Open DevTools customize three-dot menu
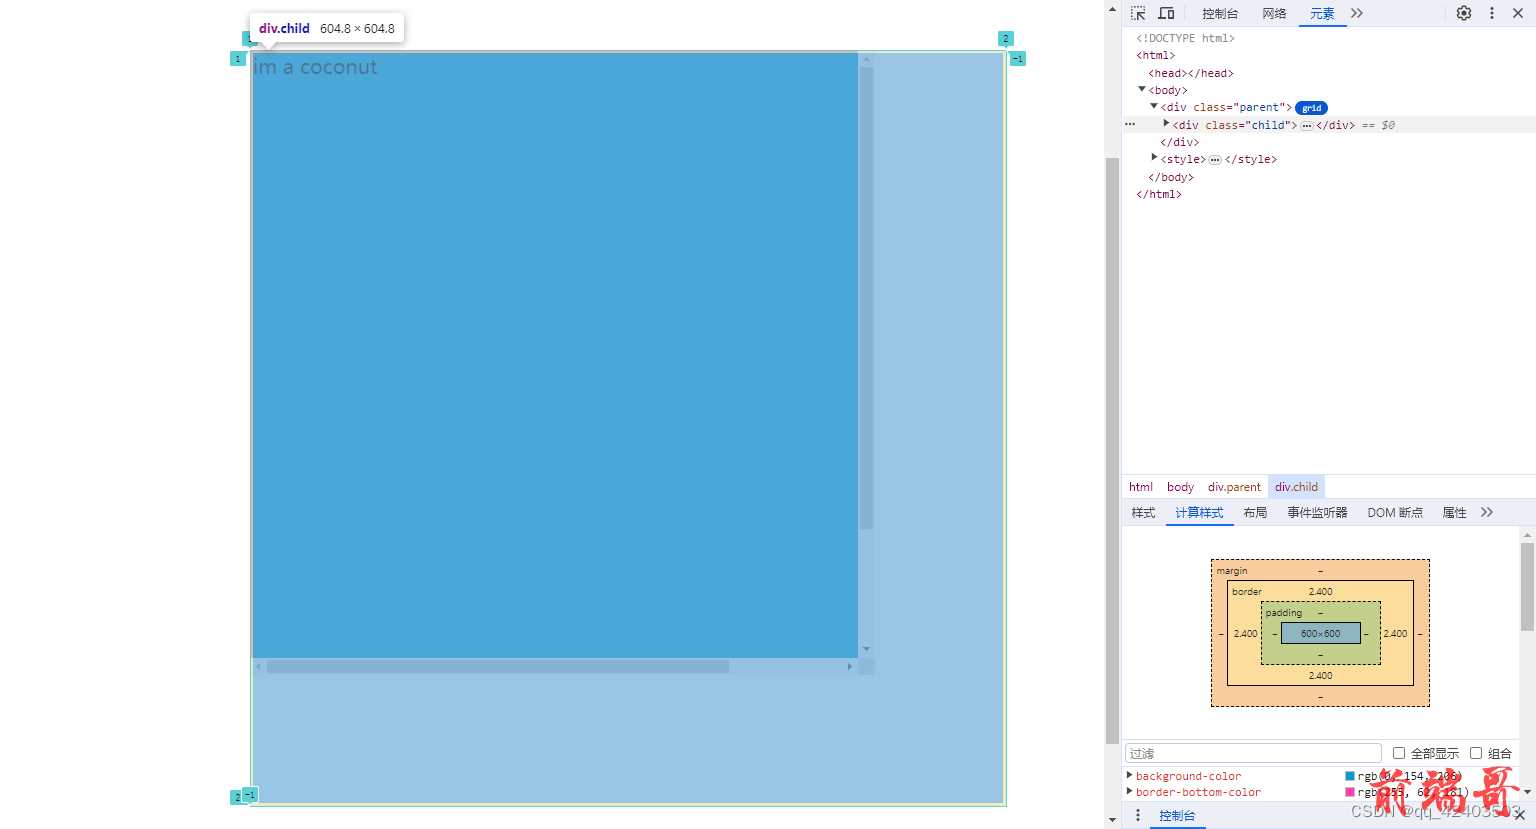 [x=1492, y=13]
